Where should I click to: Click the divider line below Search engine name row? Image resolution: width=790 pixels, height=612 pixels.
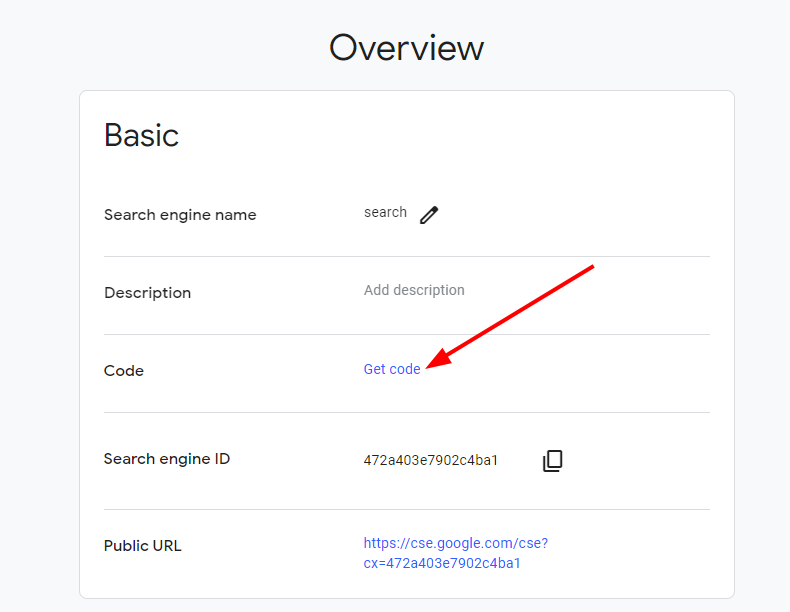pos(406,256)
